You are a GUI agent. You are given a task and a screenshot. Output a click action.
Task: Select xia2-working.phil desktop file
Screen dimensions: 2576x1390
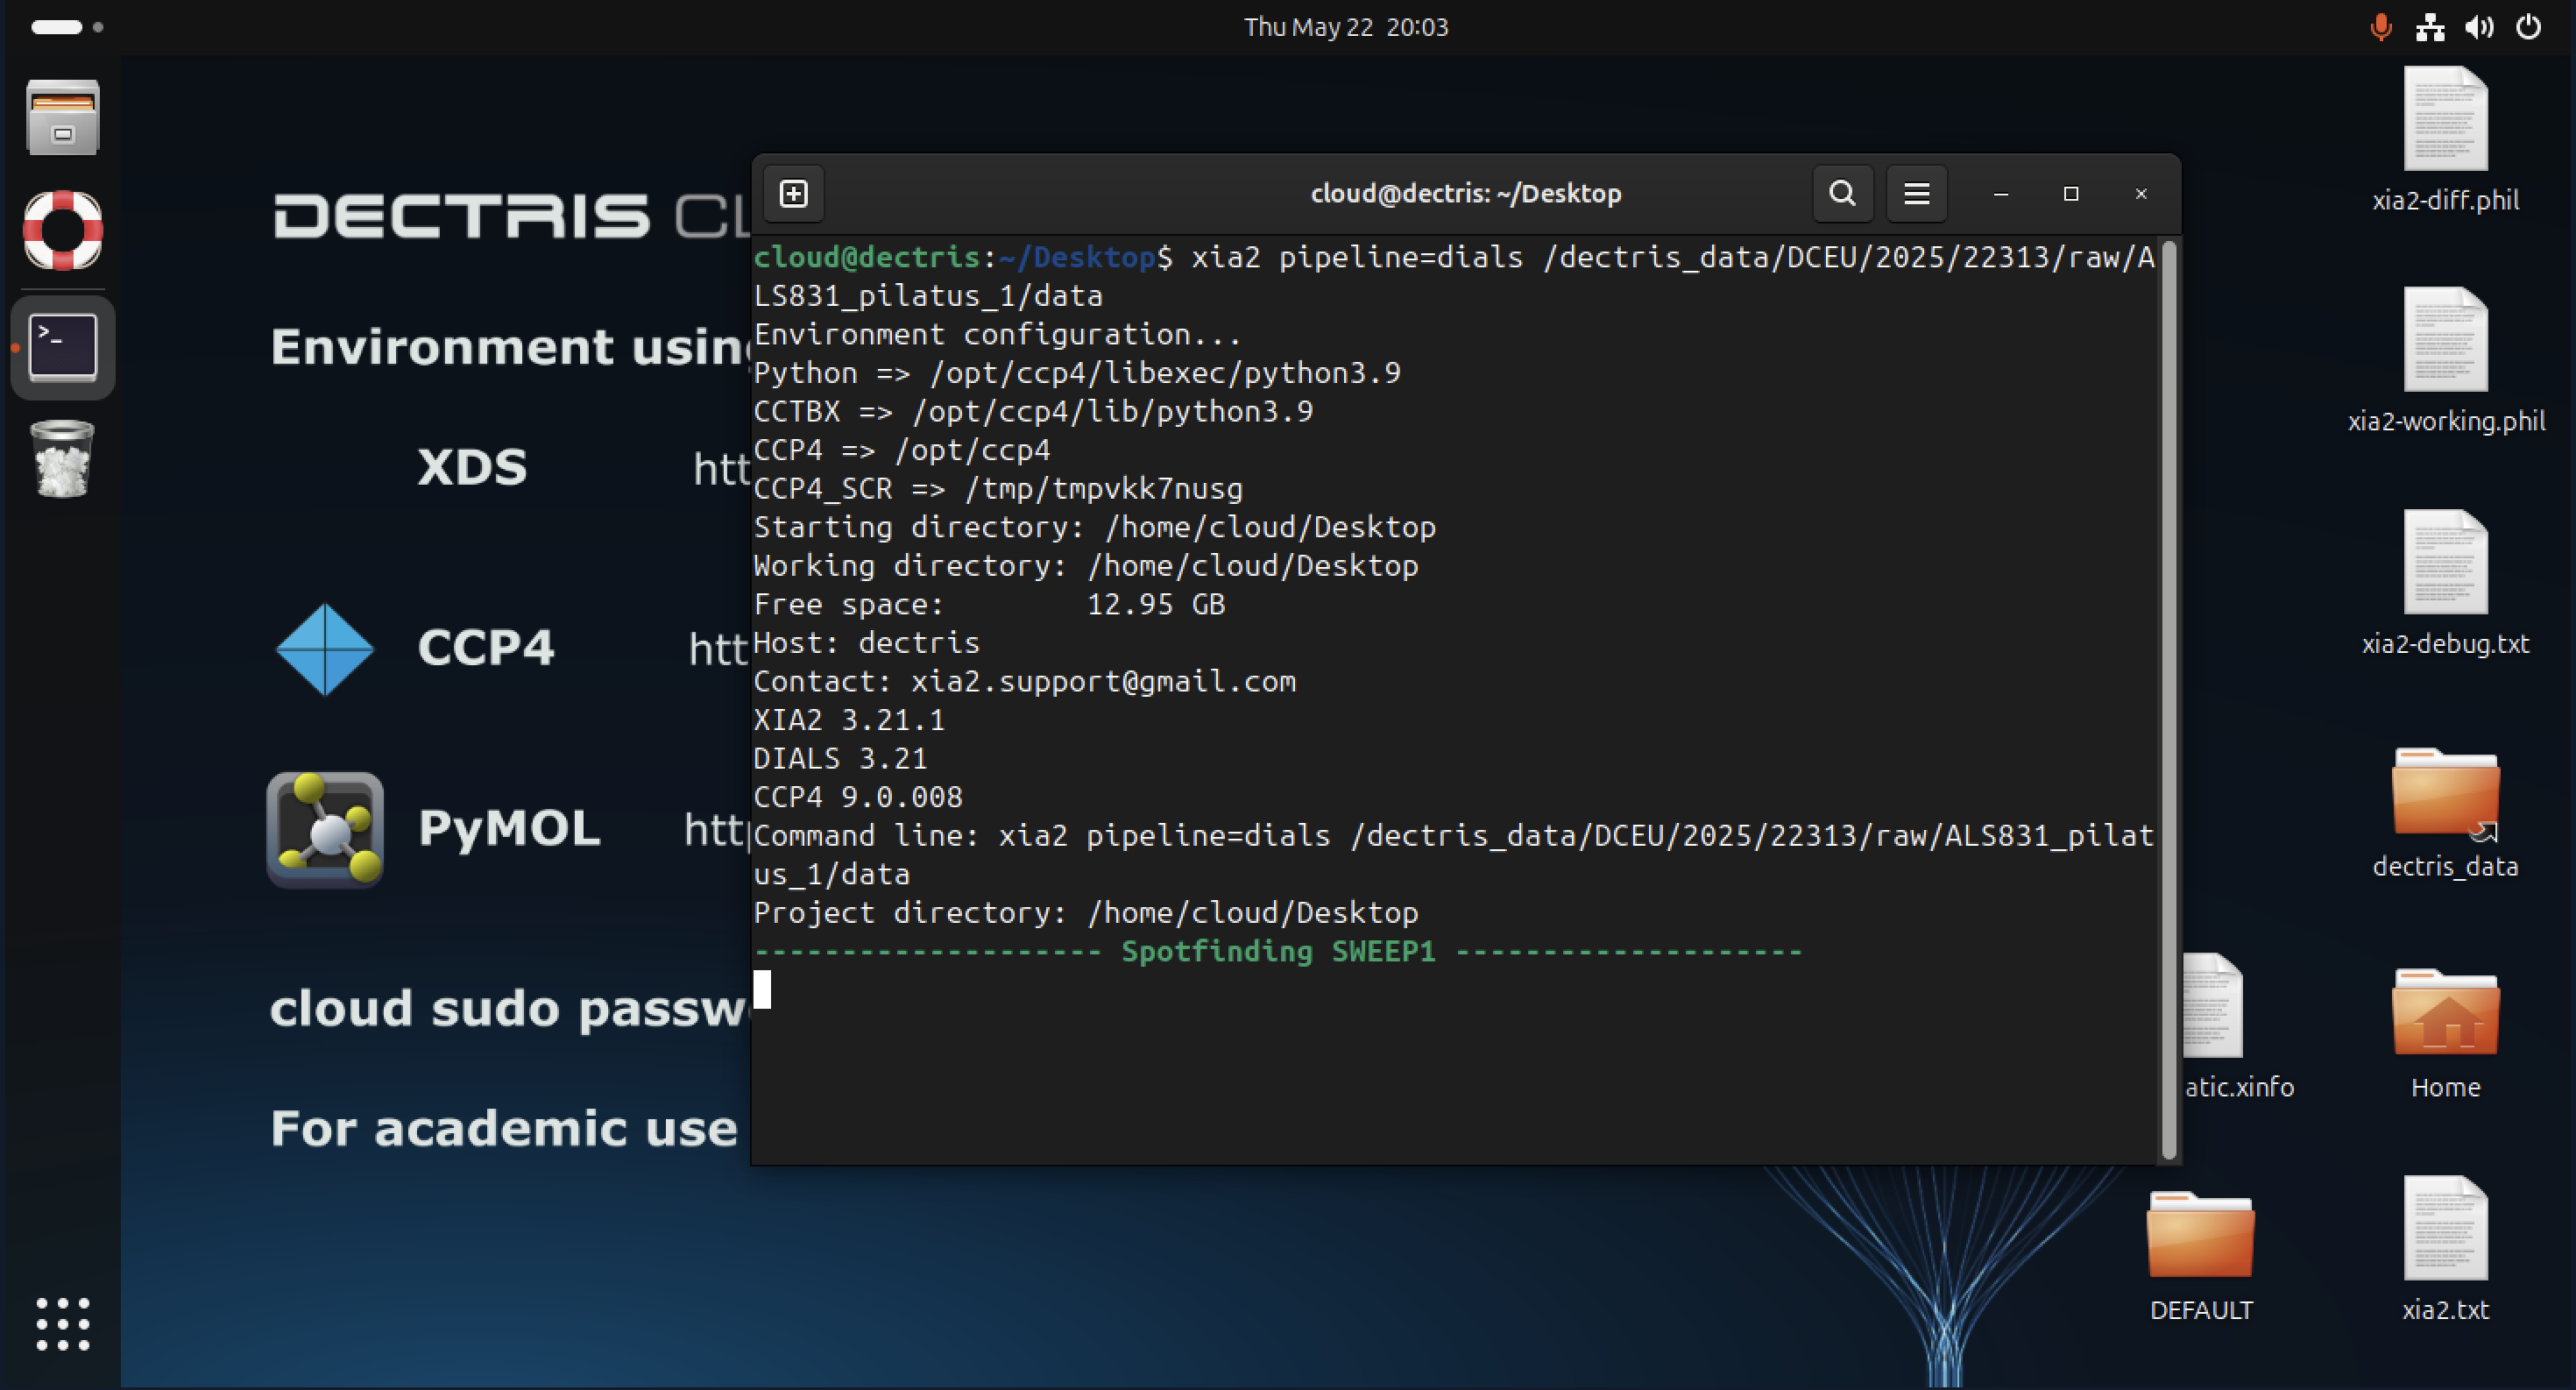(x=2446, y=361)
